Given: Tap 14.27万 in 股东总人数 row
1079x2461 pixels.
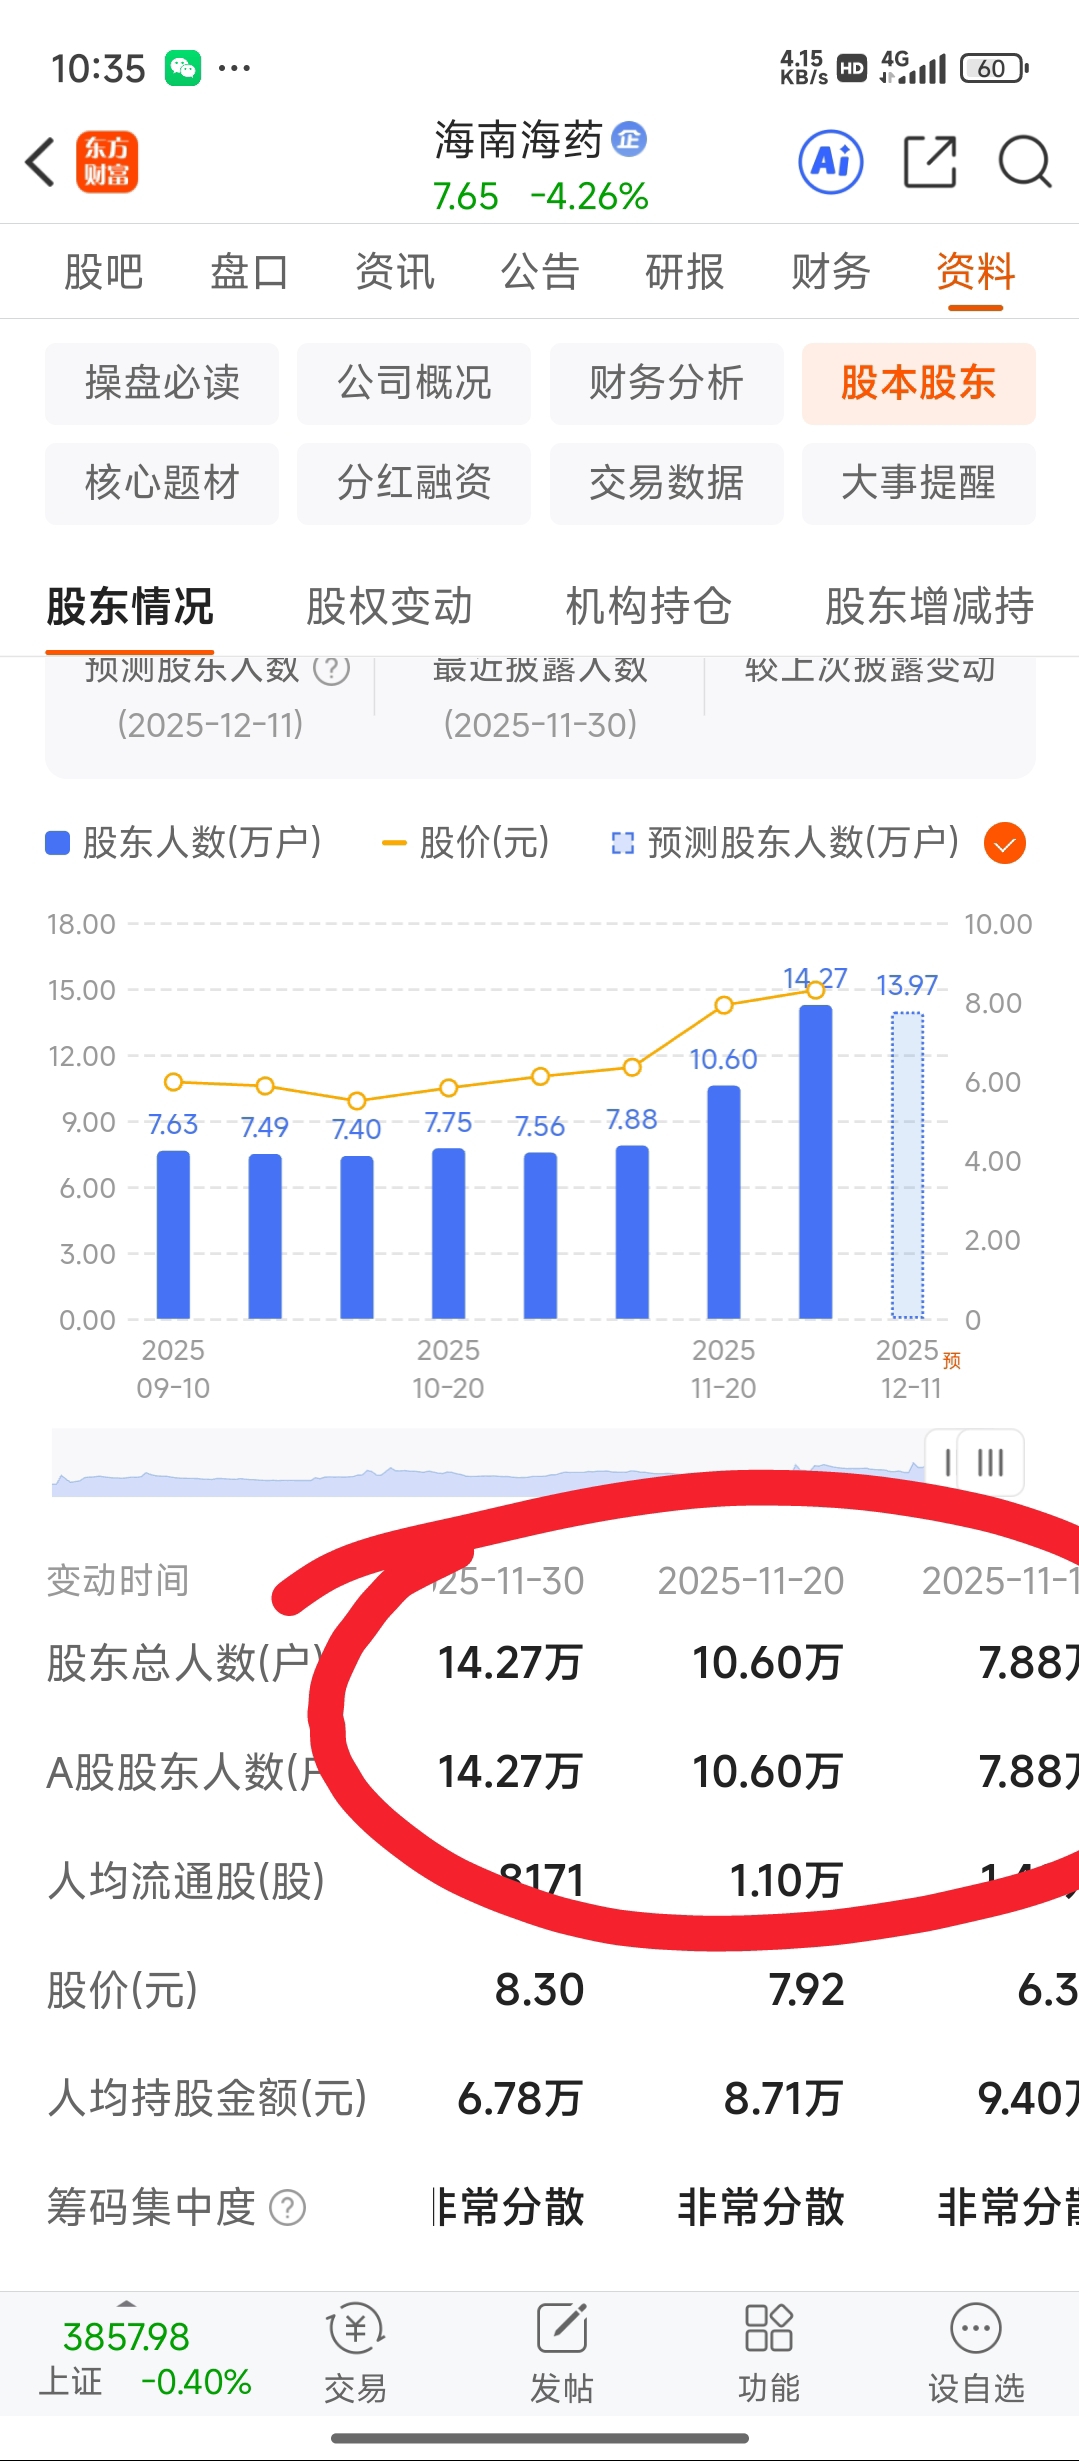Looking at the screenshot, I should click(x=510, y=1663).
